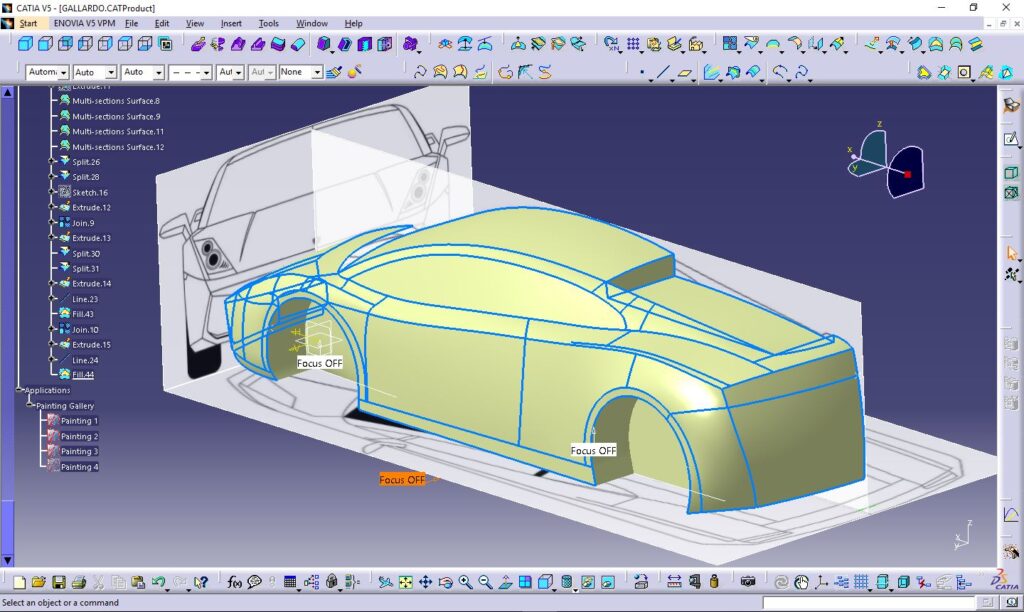This screenshot has height=612, width=1024.
Task: Open the Tools menu
Action: point(268,23)
